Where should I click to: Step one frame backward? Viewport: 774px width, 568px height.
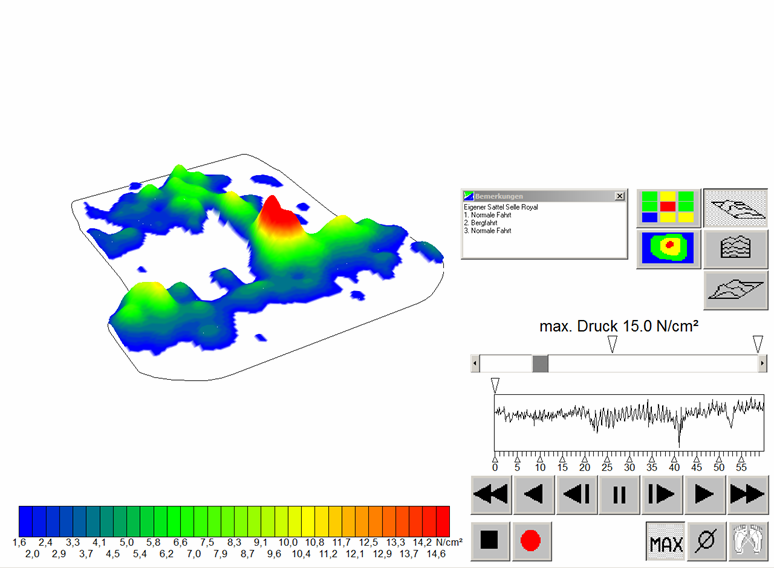(577, 494)
